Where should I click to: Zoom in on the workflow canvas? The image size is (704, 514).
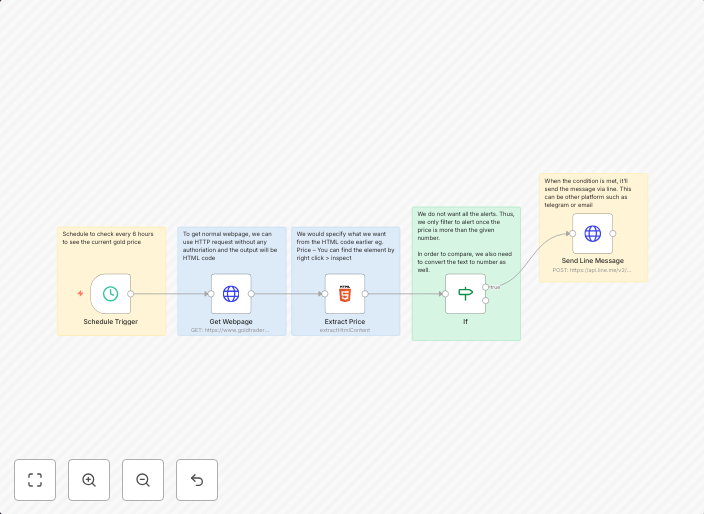(89, 480)
